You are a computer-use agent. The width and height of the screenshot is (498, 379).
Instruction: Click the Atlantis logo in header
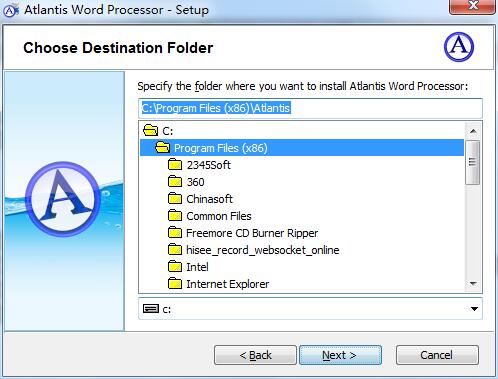(459, 47)
